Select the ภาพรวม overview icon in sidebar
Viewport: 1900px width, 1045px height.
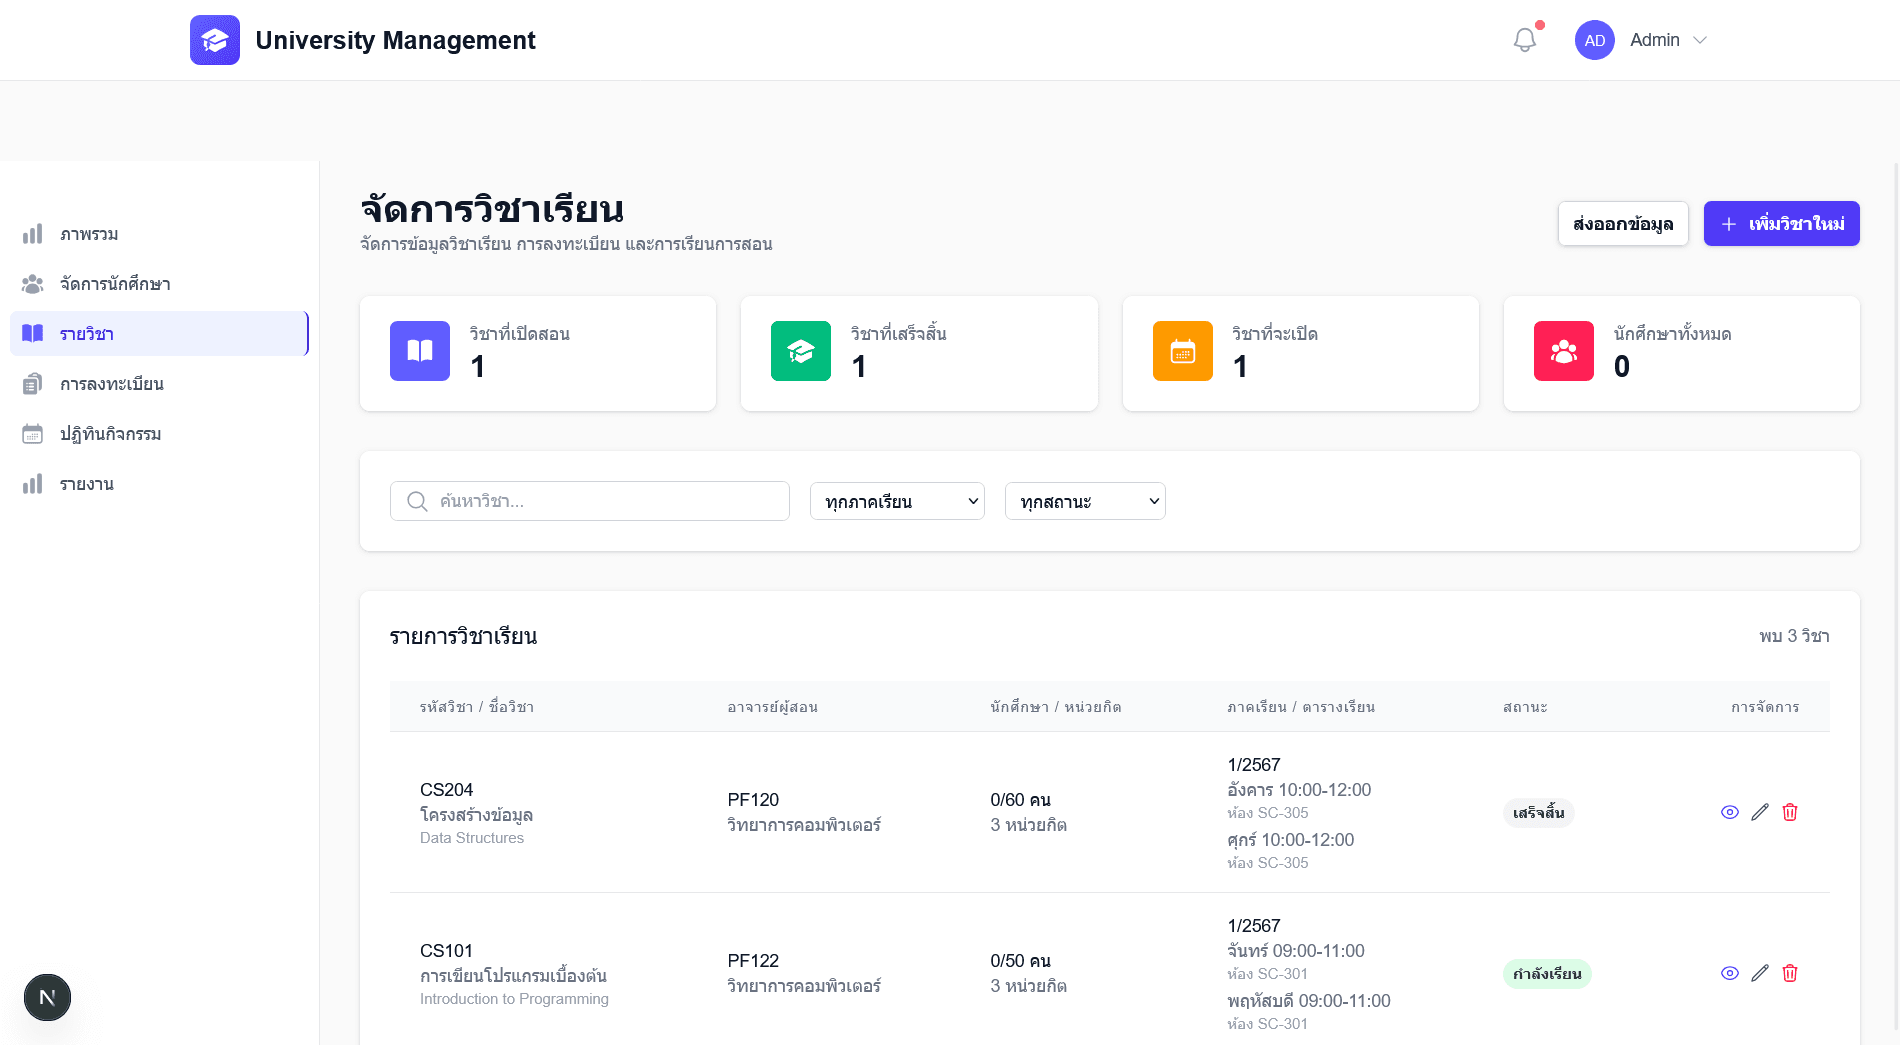33,234
